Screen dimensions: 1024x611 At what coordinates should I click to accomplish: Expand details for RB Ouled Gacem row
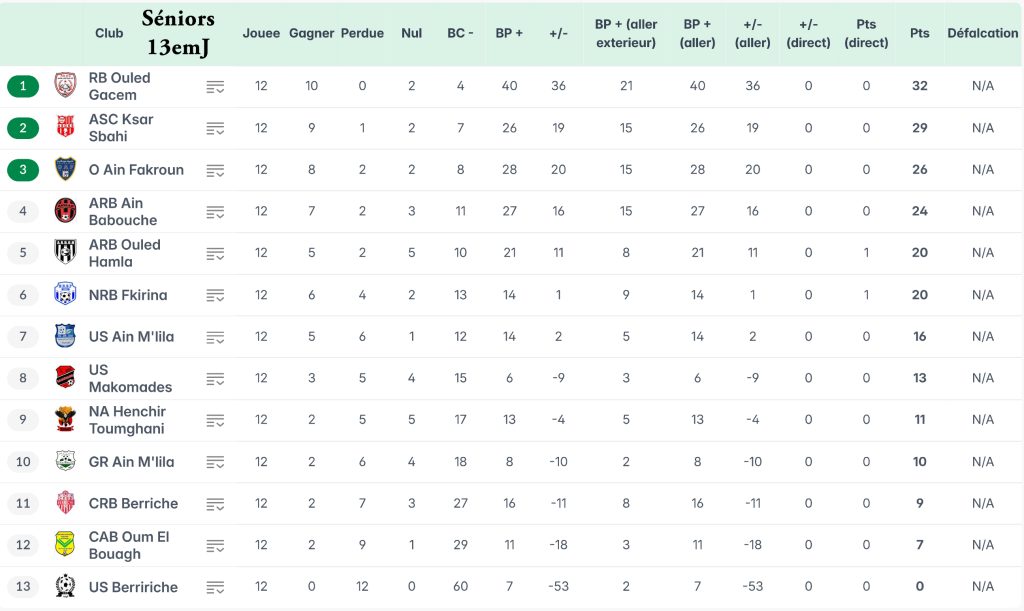215,87
